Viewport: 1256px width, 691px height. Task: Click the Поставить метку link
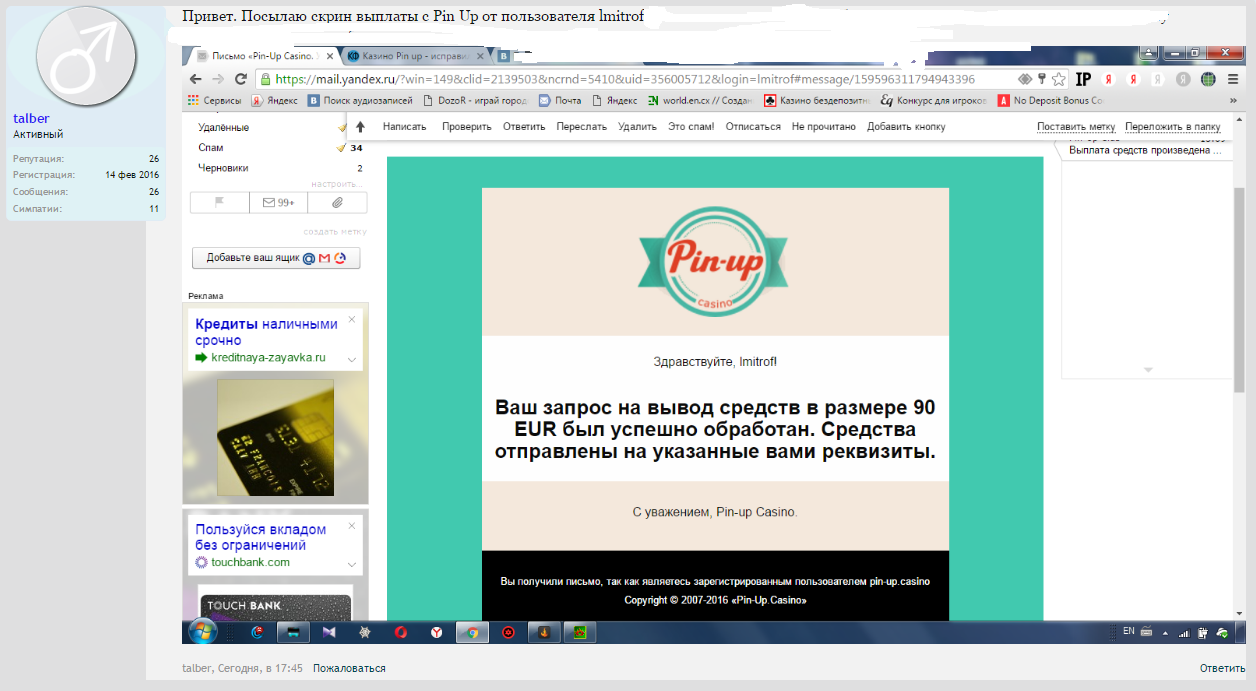pyautogui.click(x=1076, y=127)
